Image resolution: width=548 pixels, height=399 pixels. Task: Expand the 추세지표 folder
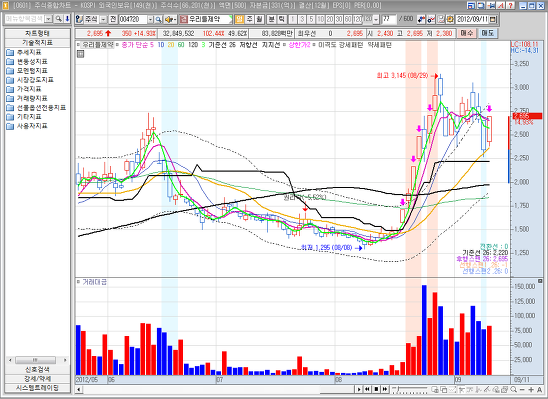coord(24,52)
